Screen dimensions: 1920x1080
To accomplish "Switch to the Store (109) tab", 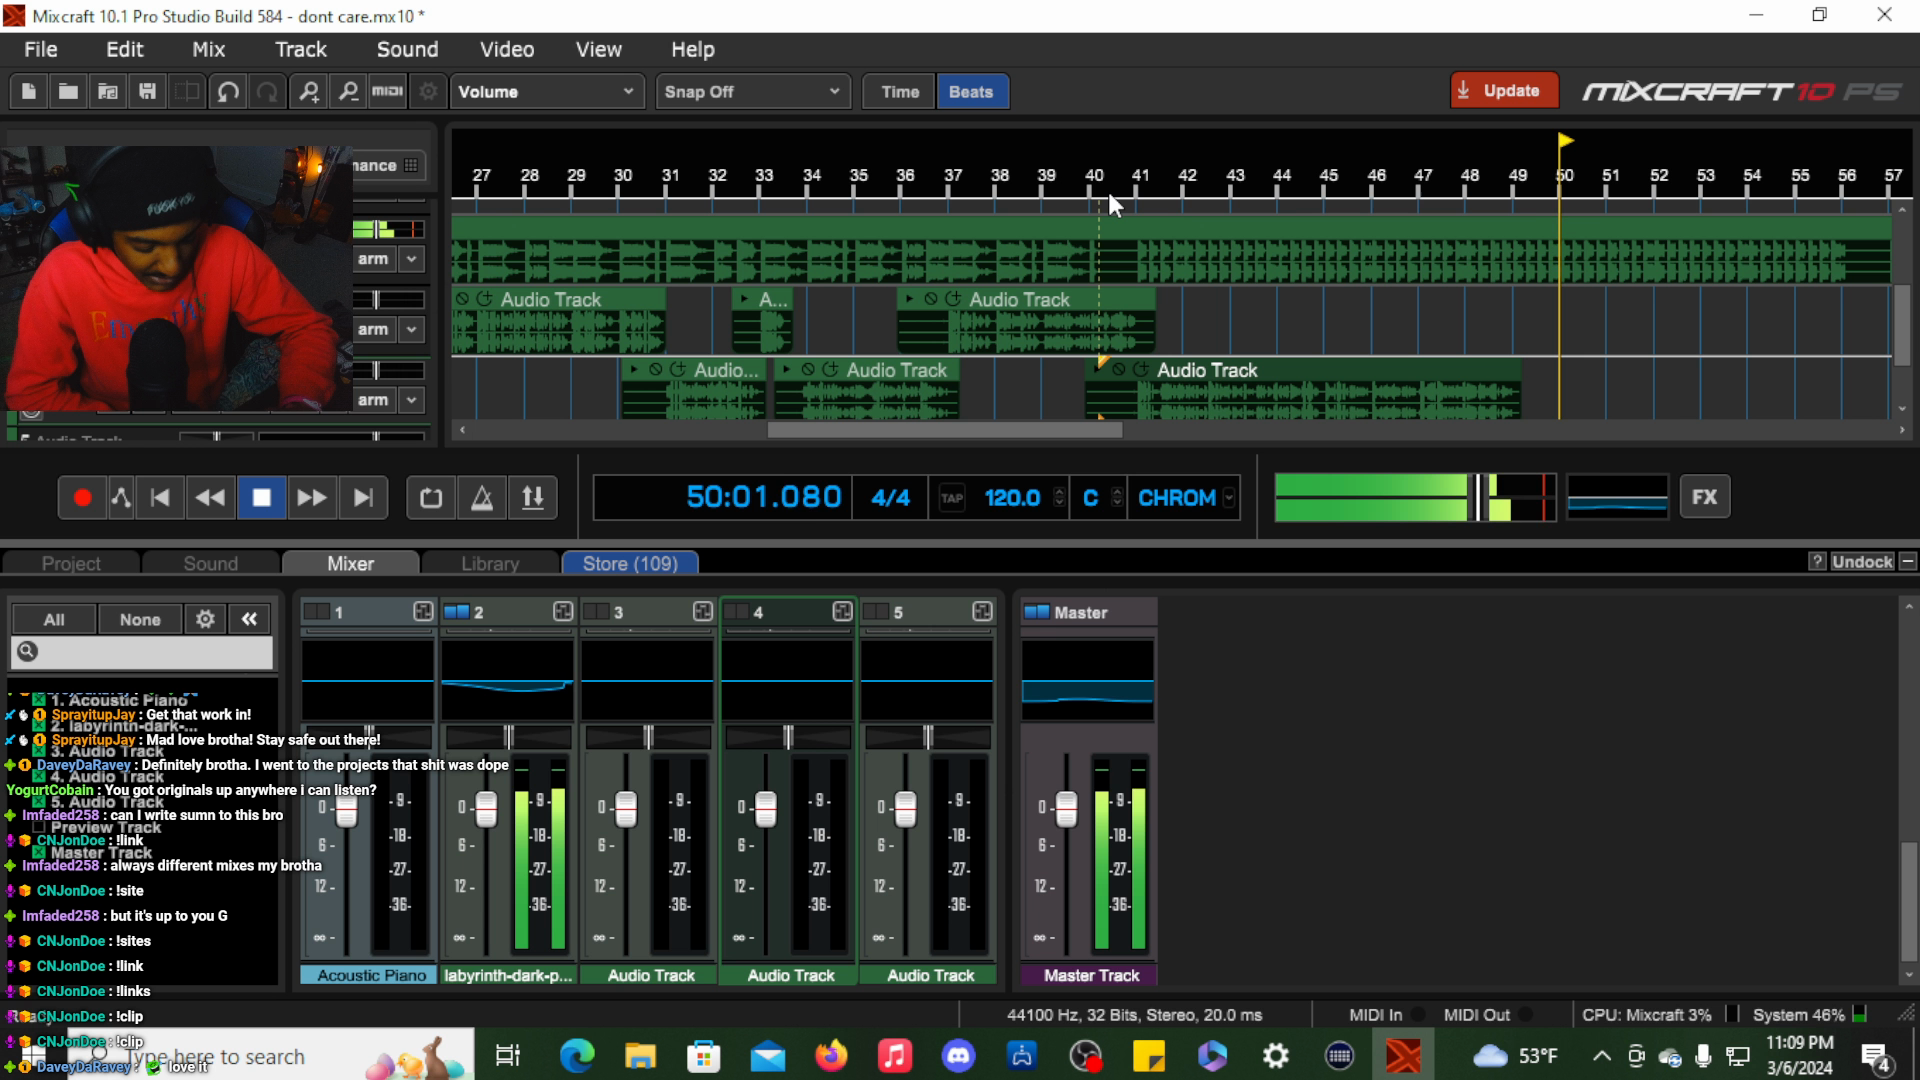I will pyautogui.click(x=630, y=564).
